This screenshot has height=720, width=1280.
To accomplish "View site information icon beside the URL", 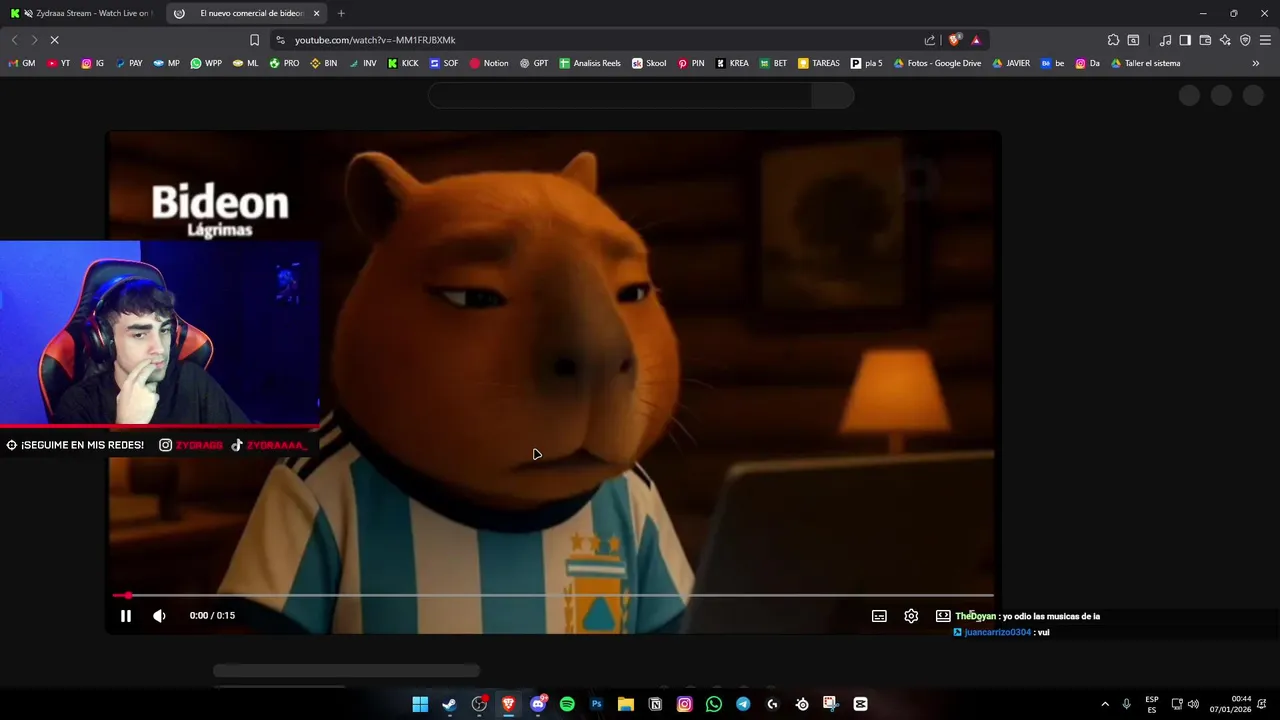I will (280, 40).
